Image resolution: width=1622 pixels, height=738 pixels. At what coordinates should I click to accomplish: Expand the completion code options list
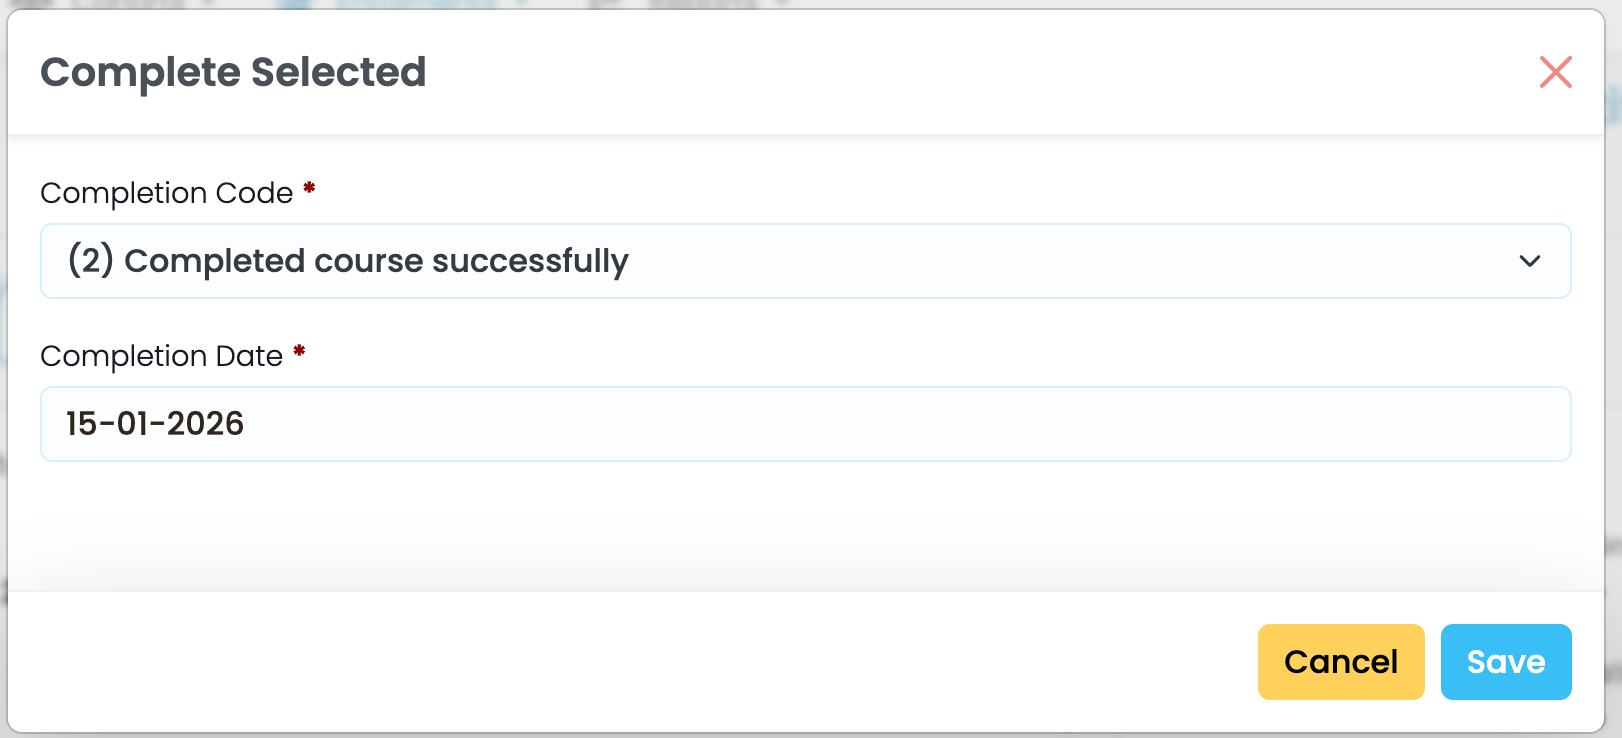[x=805, y=261]
